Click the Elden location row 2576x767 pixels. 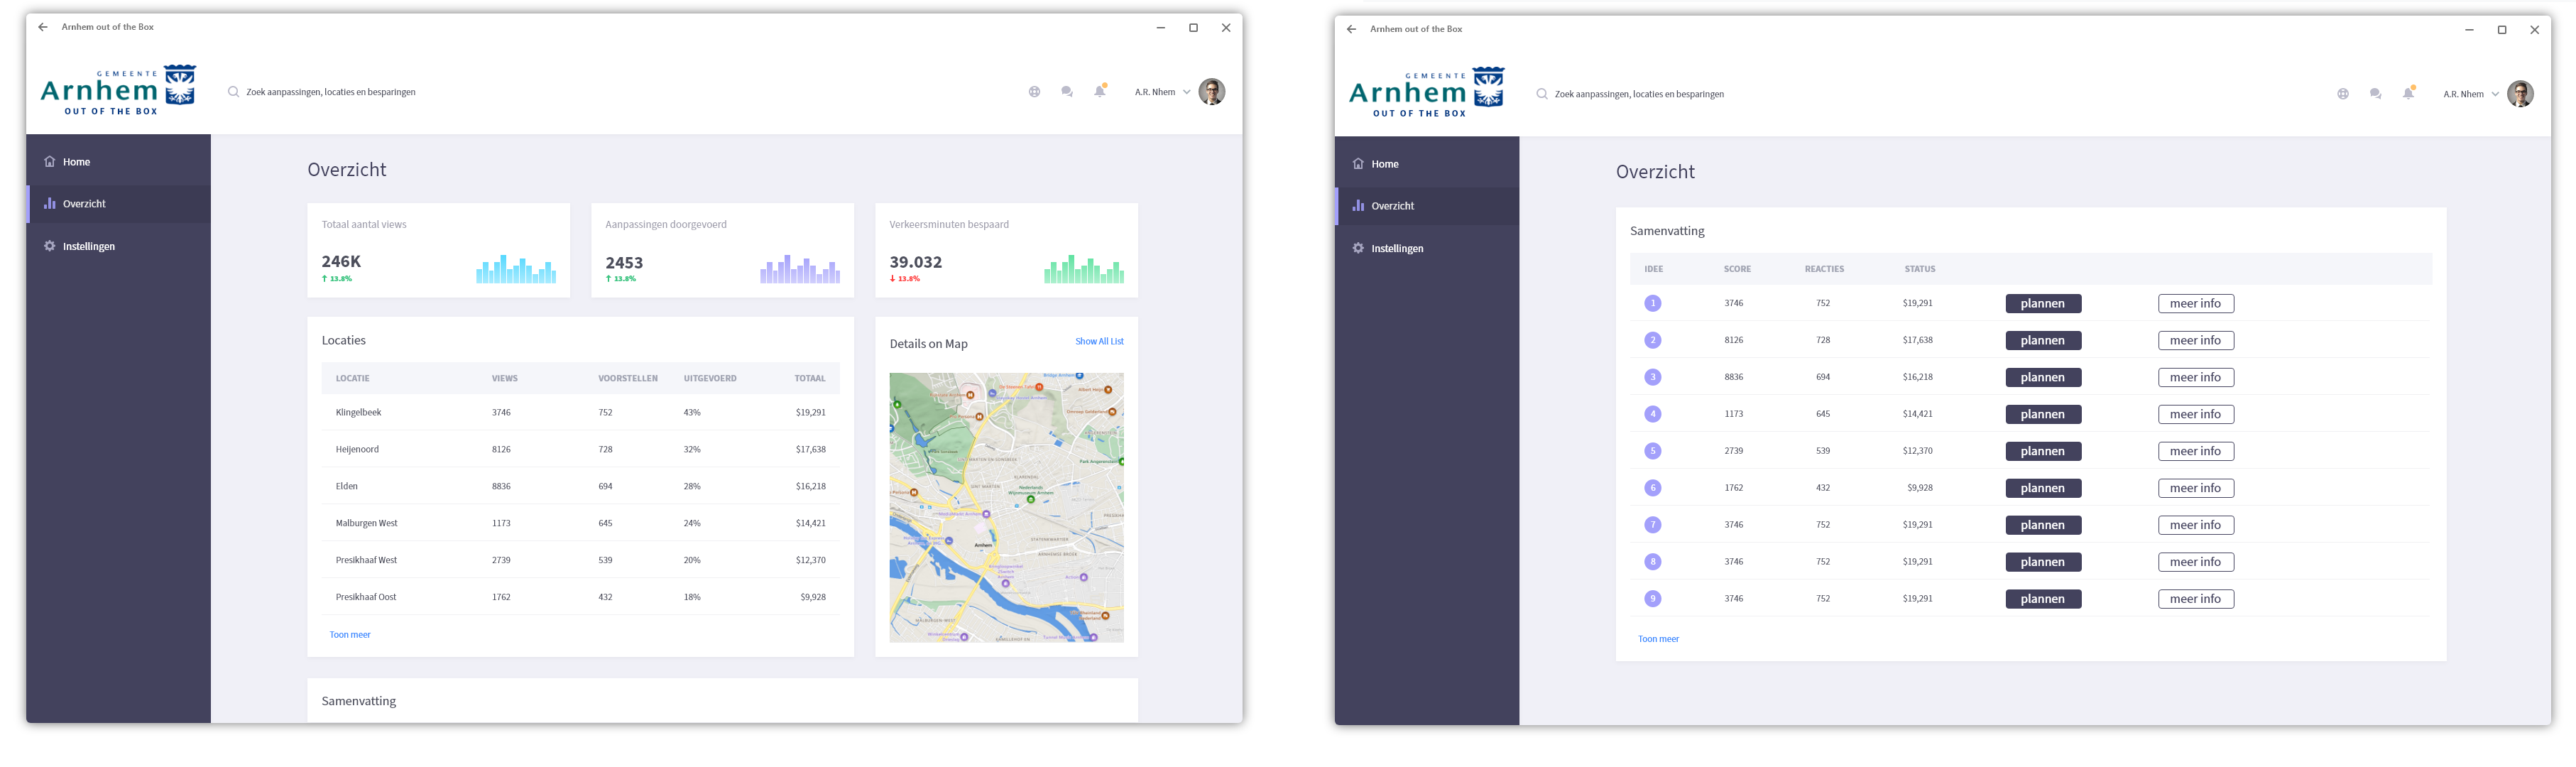(581, 486)
